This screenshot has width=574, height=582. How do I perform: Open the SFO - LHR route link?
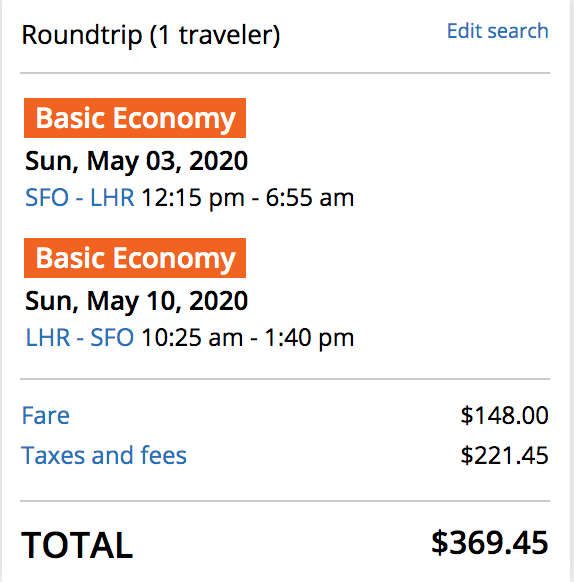79,197
